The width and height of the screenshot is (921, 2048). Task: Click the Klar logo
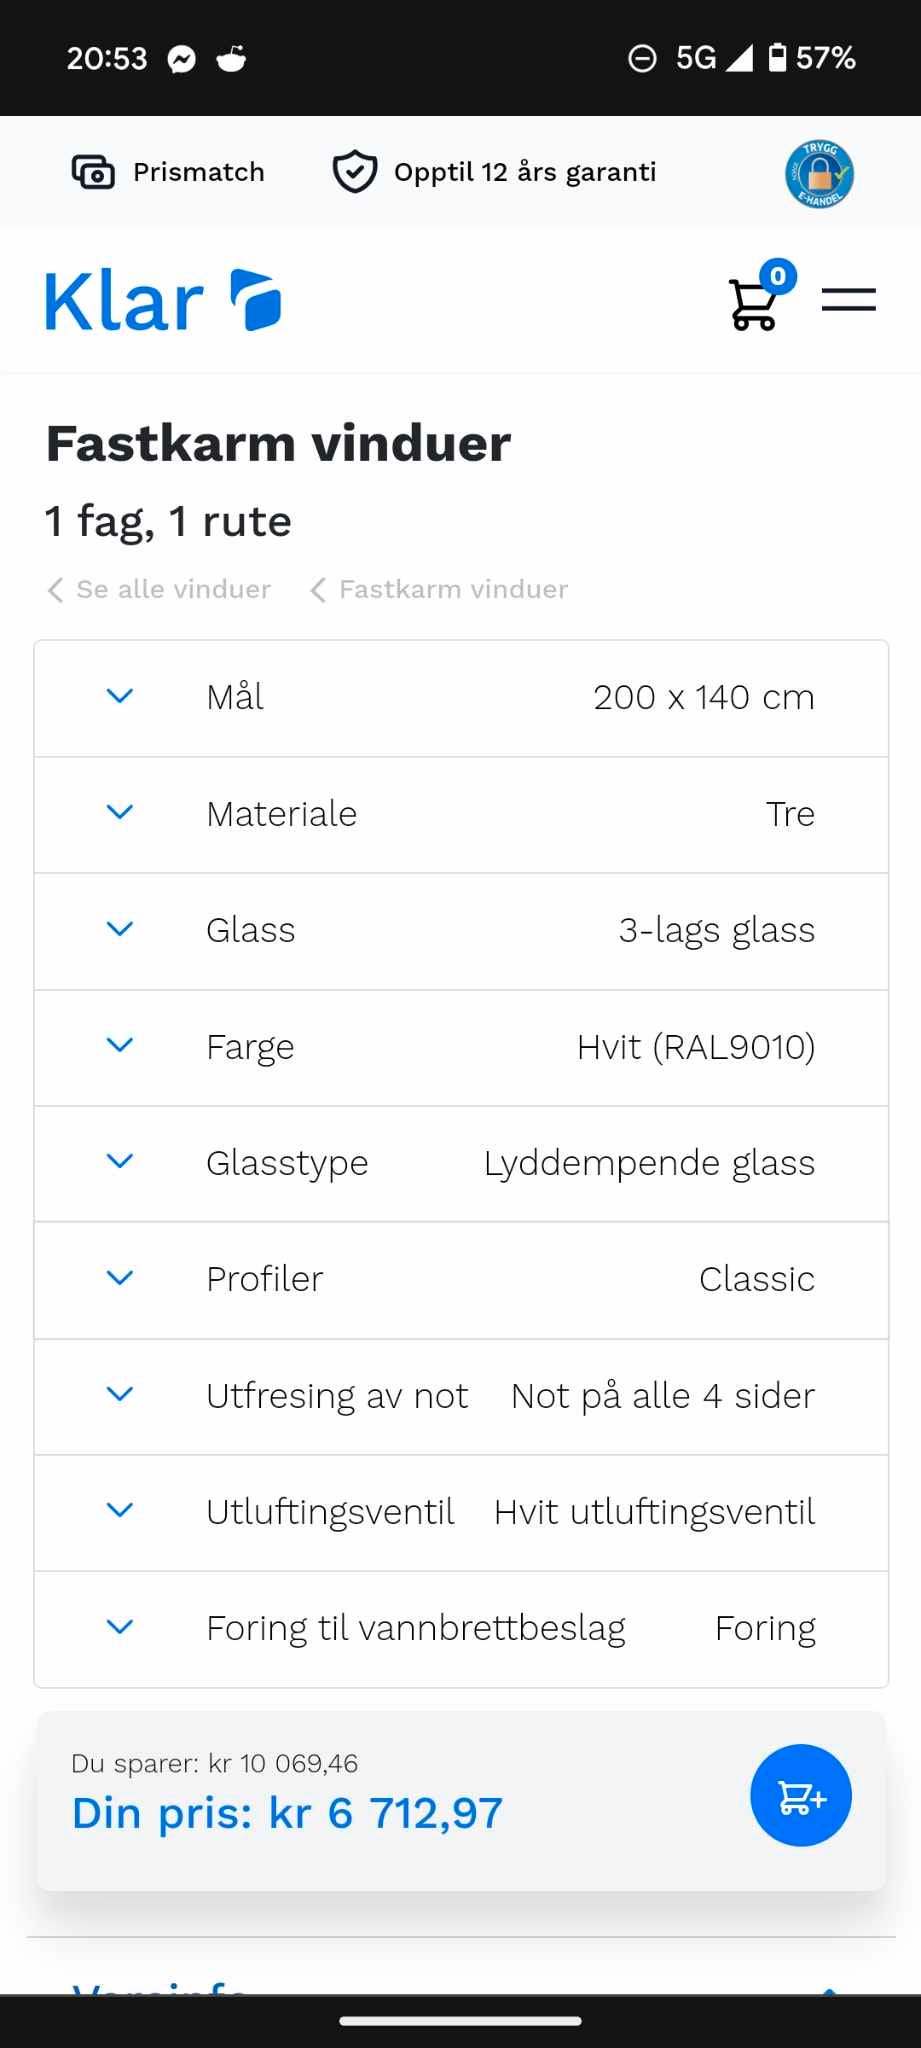point(160,298)
